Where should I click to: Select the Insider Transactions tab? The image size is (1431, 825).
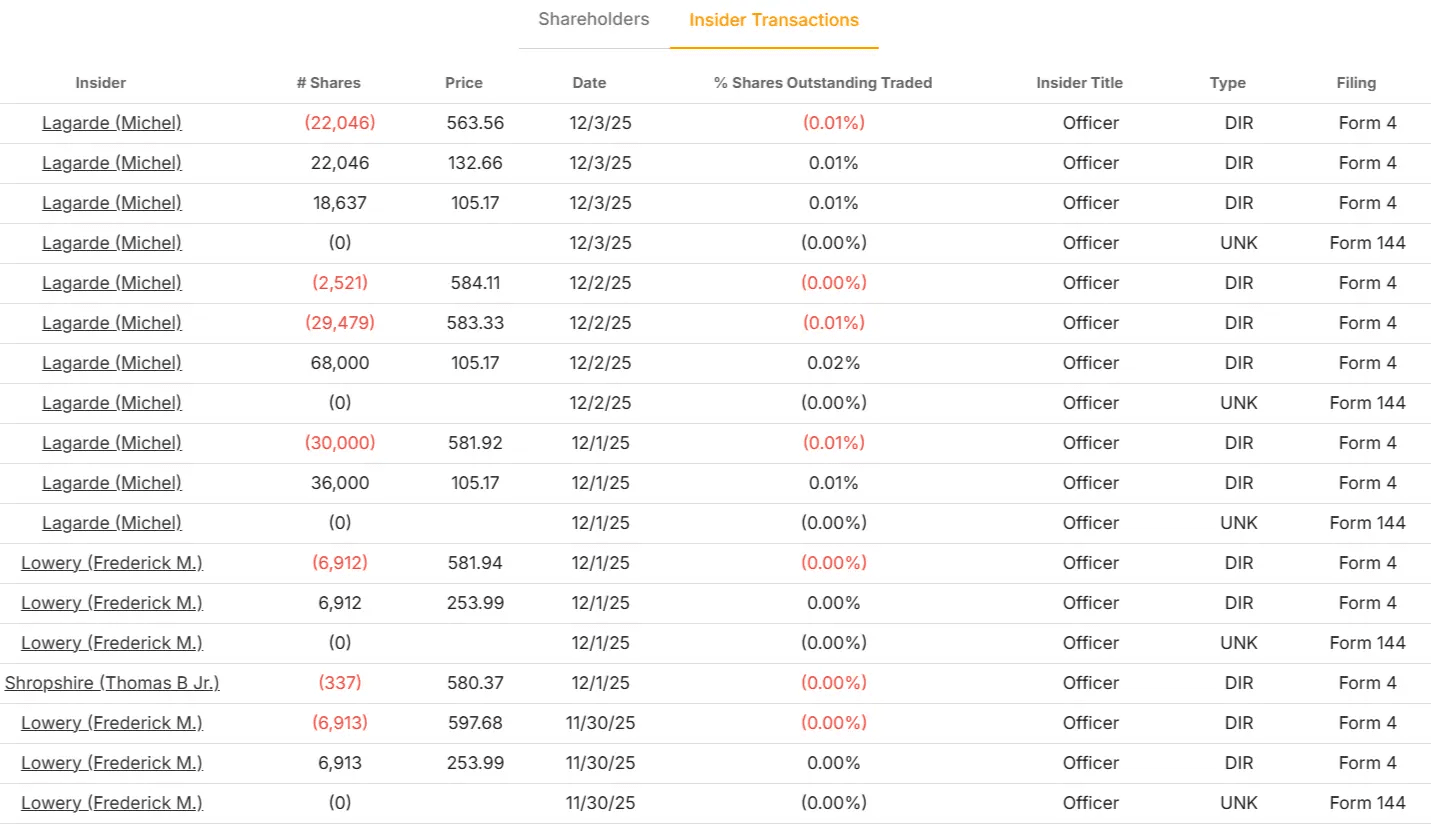click(x=773, y=20)
